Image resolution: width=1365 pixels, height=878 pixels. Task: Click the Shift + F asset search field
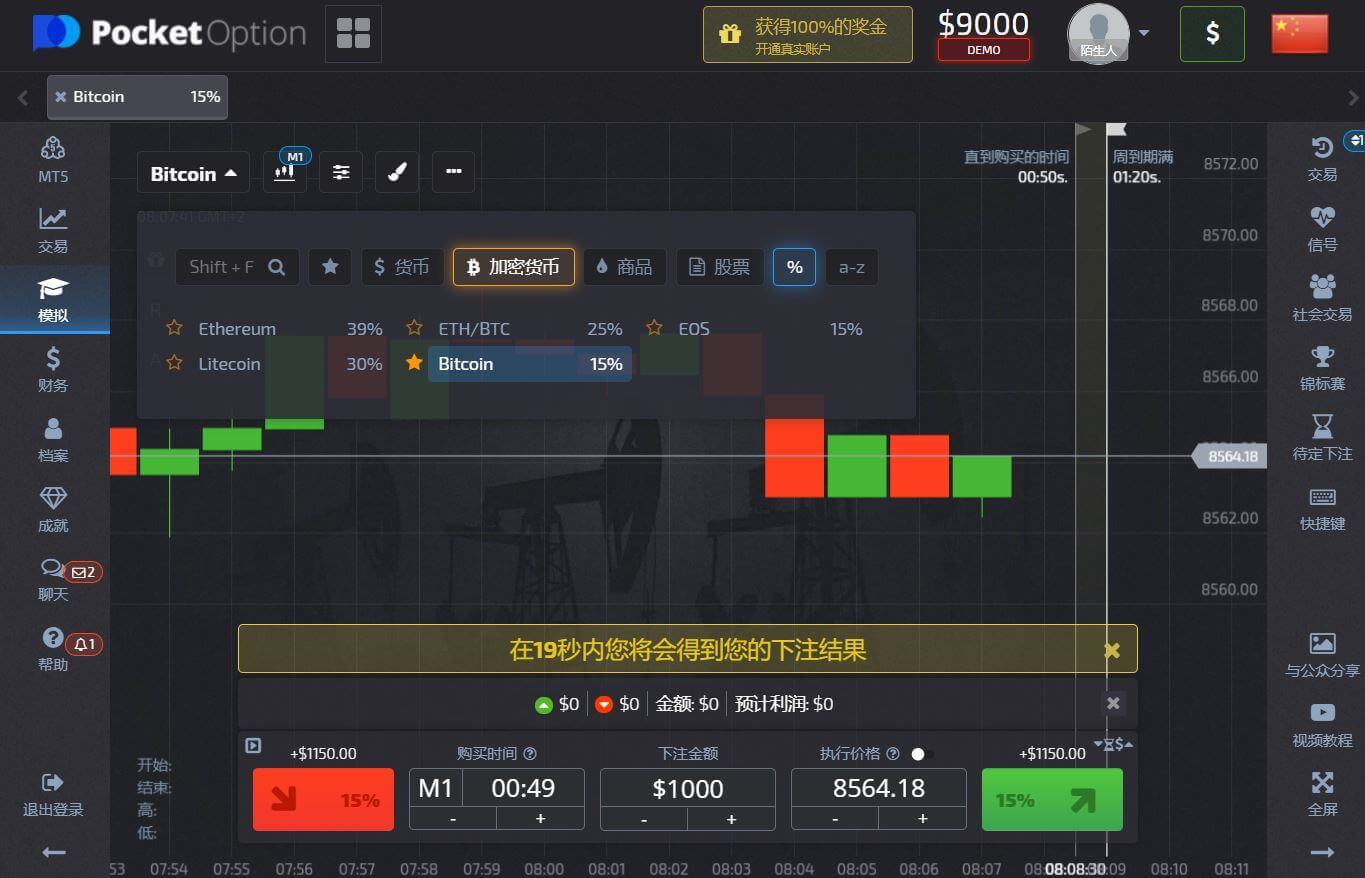coord(237,267)
